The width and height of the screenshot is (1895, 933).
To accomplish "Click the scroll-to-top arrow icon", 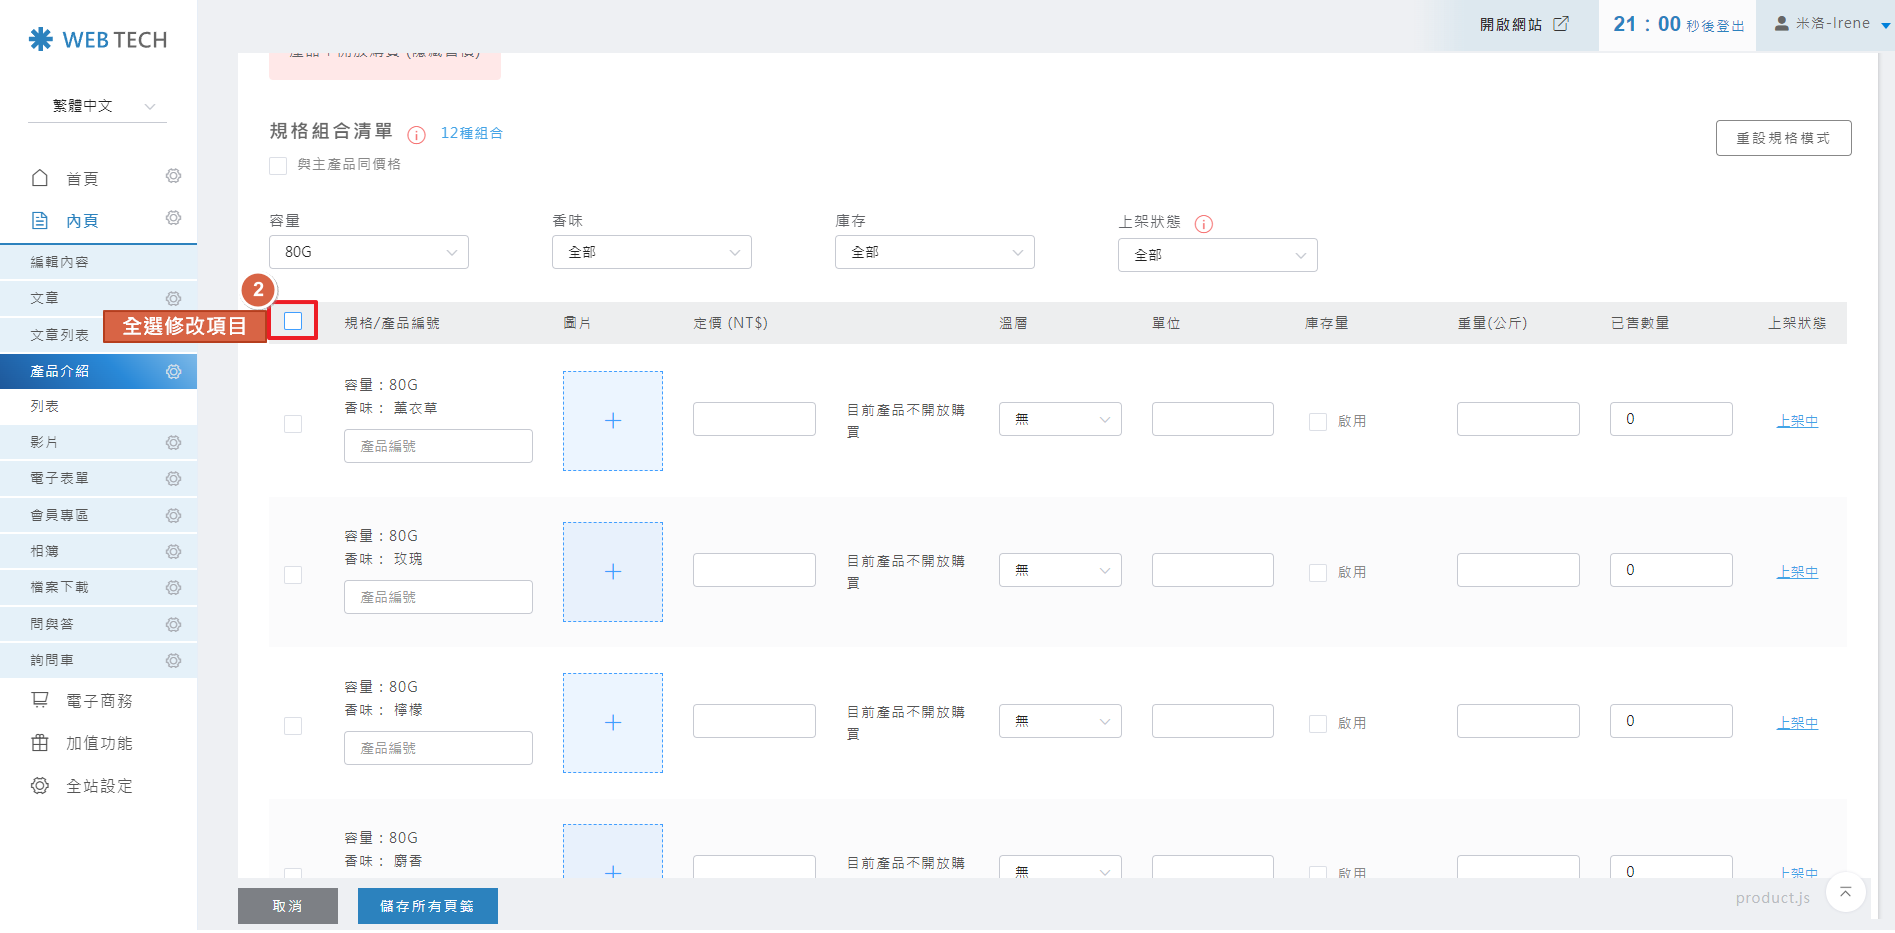I will click(x=1845, y=891).
